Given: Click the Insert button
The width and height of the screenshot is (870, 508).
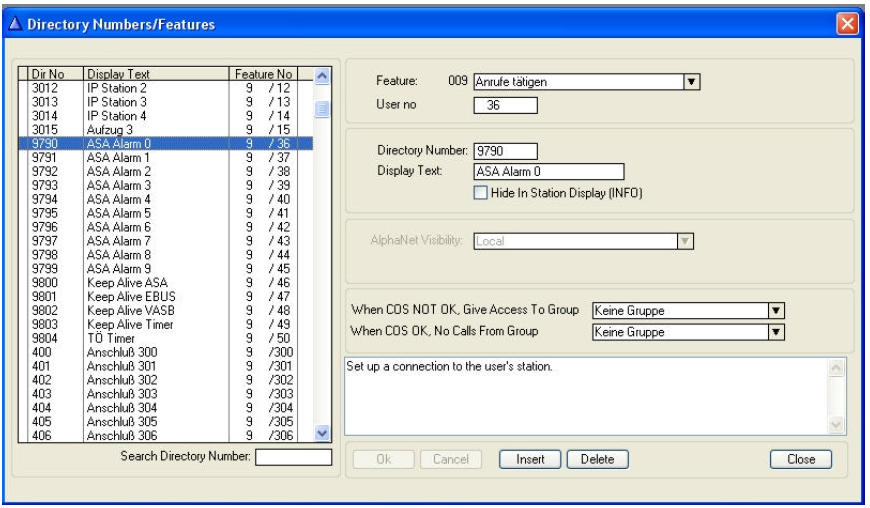Looking at the screenshot, I should coord(530,459).
